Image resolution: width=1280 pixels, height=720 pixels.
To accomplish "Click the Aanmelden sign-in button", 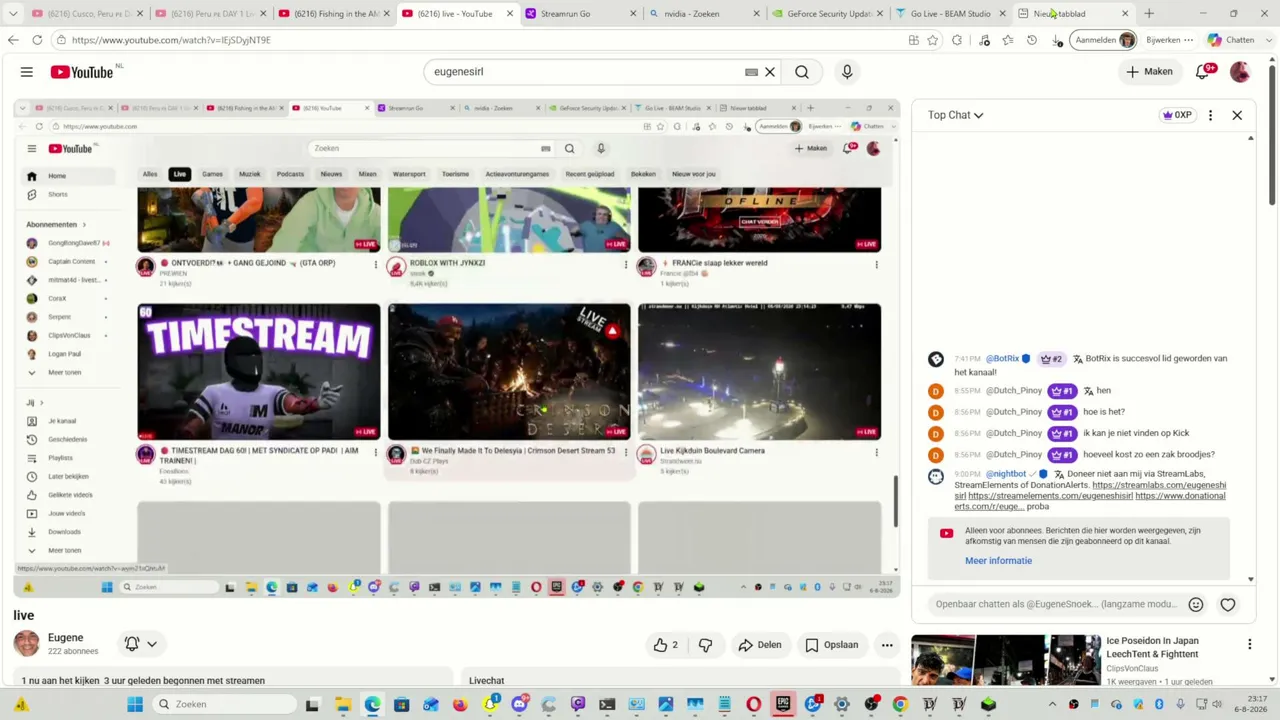I will [1105, 40].
